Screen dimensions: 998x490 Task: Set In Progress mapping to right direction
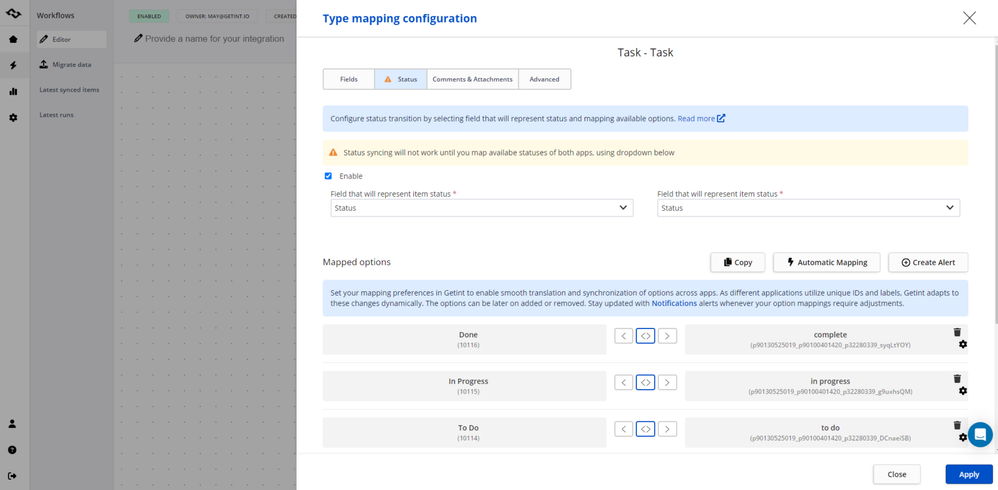[667, 382]
